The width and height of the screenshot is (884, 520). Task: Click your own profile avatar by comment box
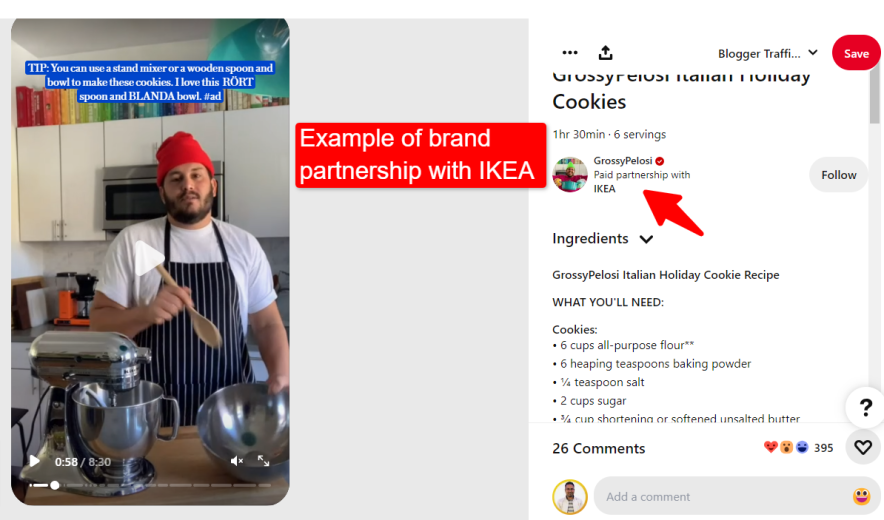click(570, 496)
